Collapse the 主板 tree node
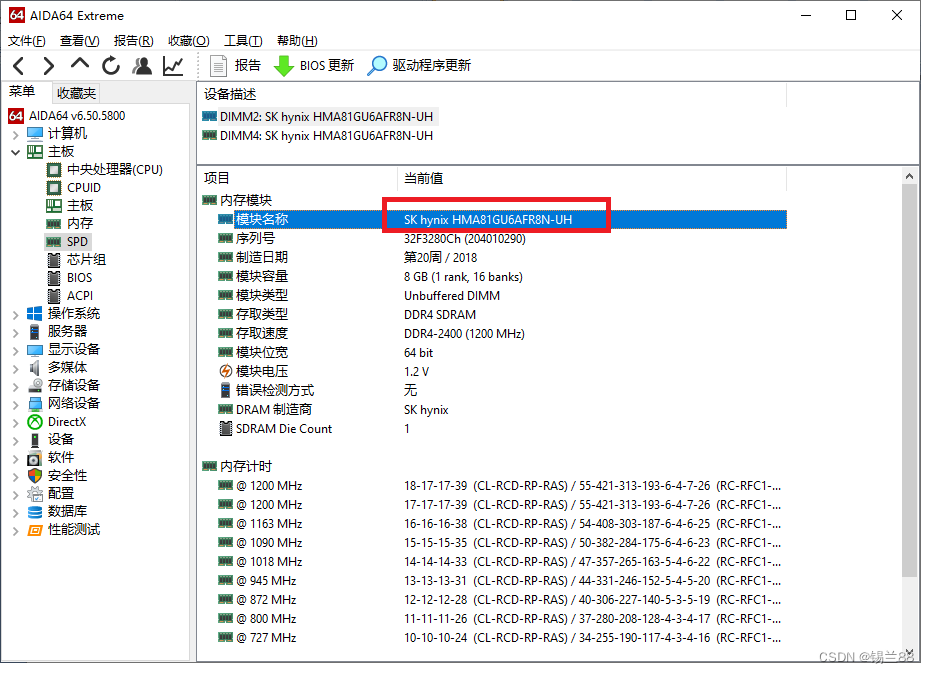This screenshot has height=673, width=929. tap(15, 152)
